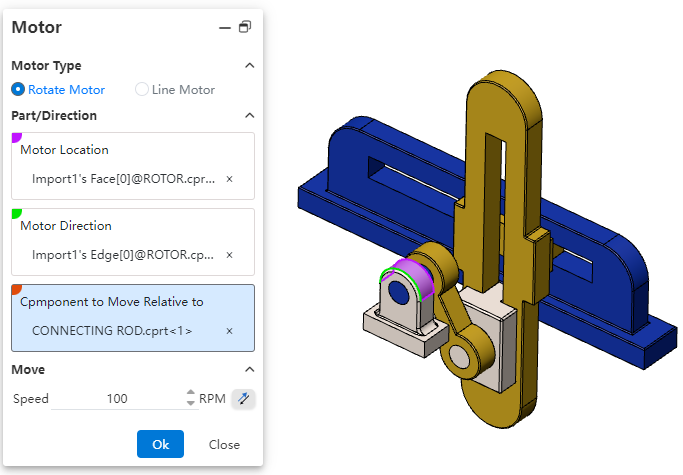Remove CONNECTING ROD component selection
The image size is (683, 475).
pos(229,331)
